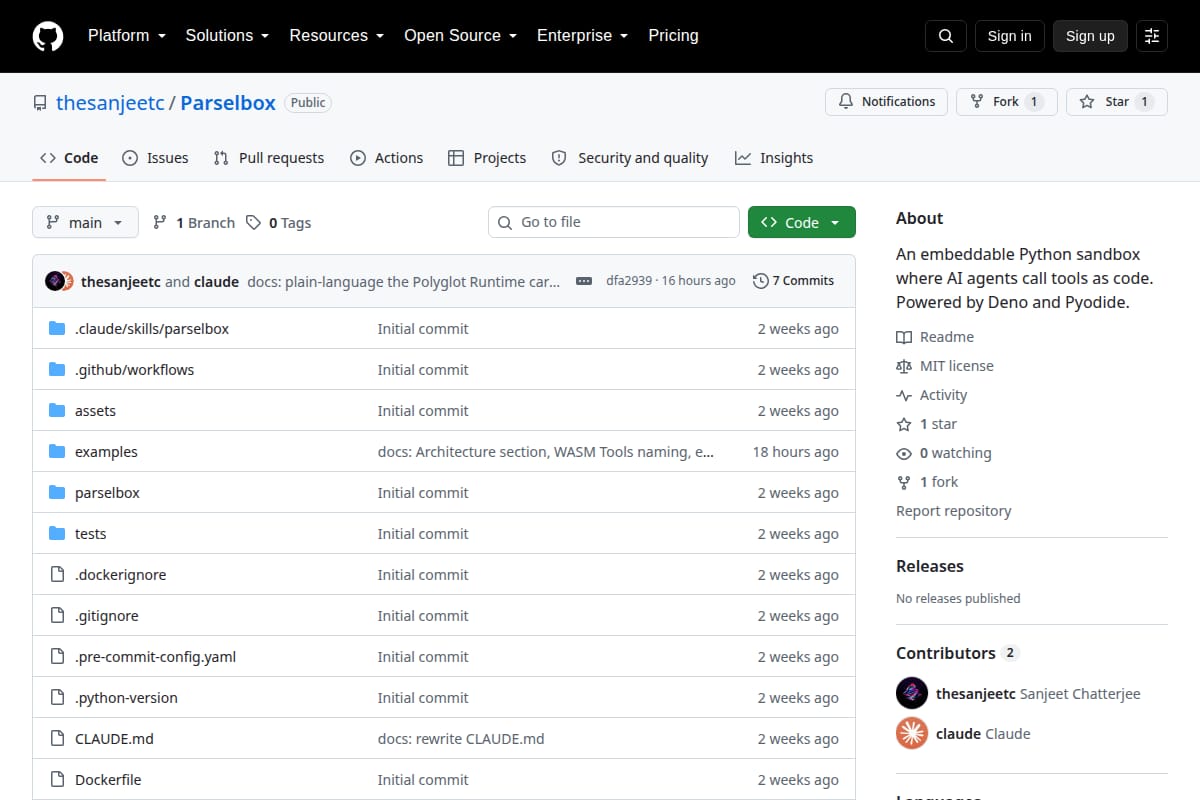Click the GitHub logo icon

click(48, 36)
